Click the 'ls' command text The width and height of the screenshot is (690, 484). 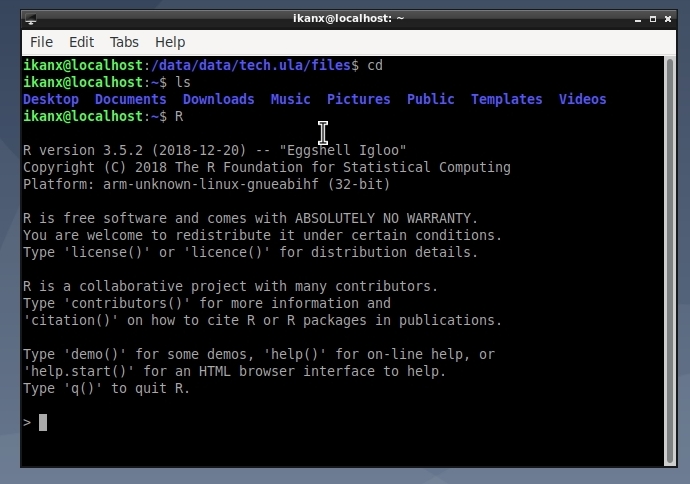(183, 82)
